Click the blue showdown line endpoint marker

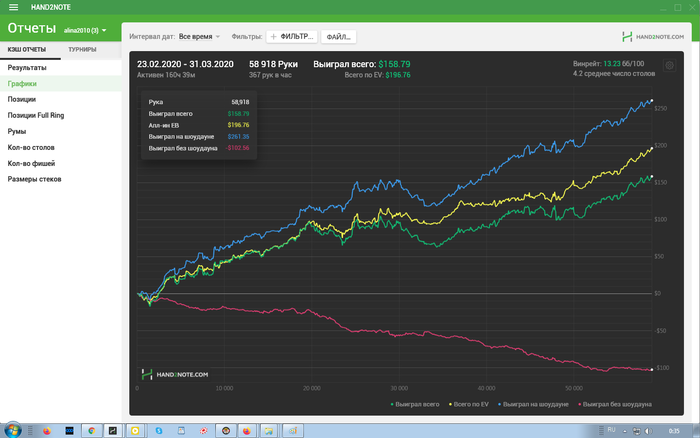(x=652, y=100)
